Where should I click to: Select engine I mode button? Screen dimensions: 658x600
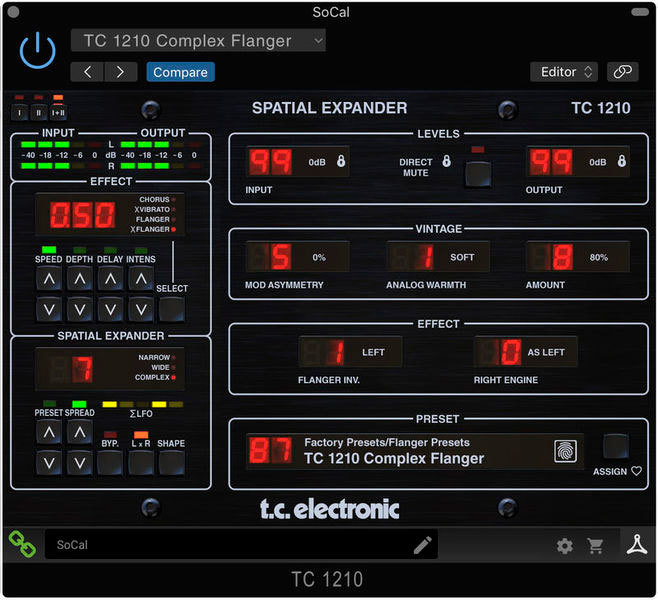coord(20,108)
